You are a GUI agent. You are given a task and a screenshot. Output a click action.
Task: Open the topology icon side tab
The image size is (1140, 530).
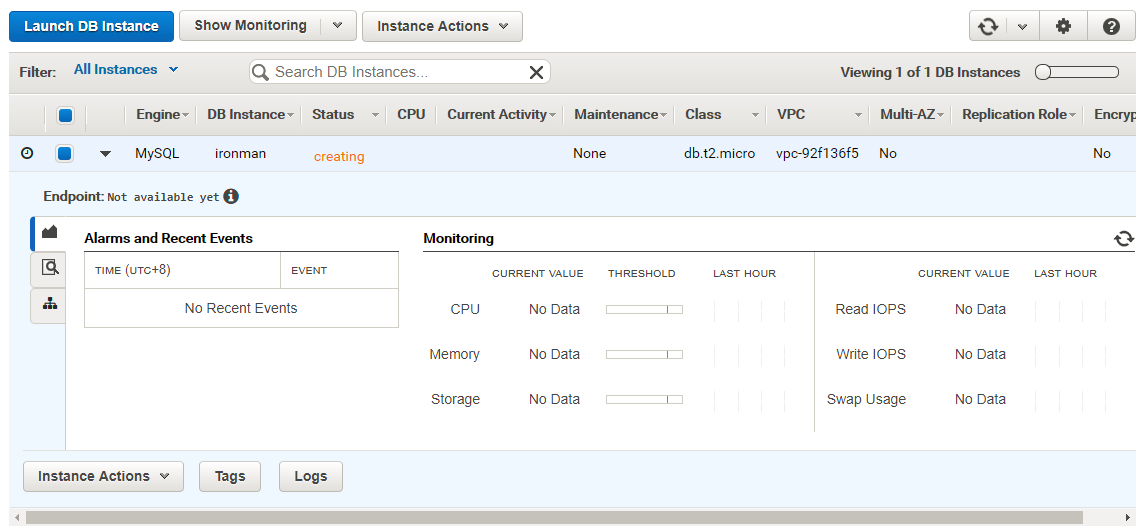point(49,305)
